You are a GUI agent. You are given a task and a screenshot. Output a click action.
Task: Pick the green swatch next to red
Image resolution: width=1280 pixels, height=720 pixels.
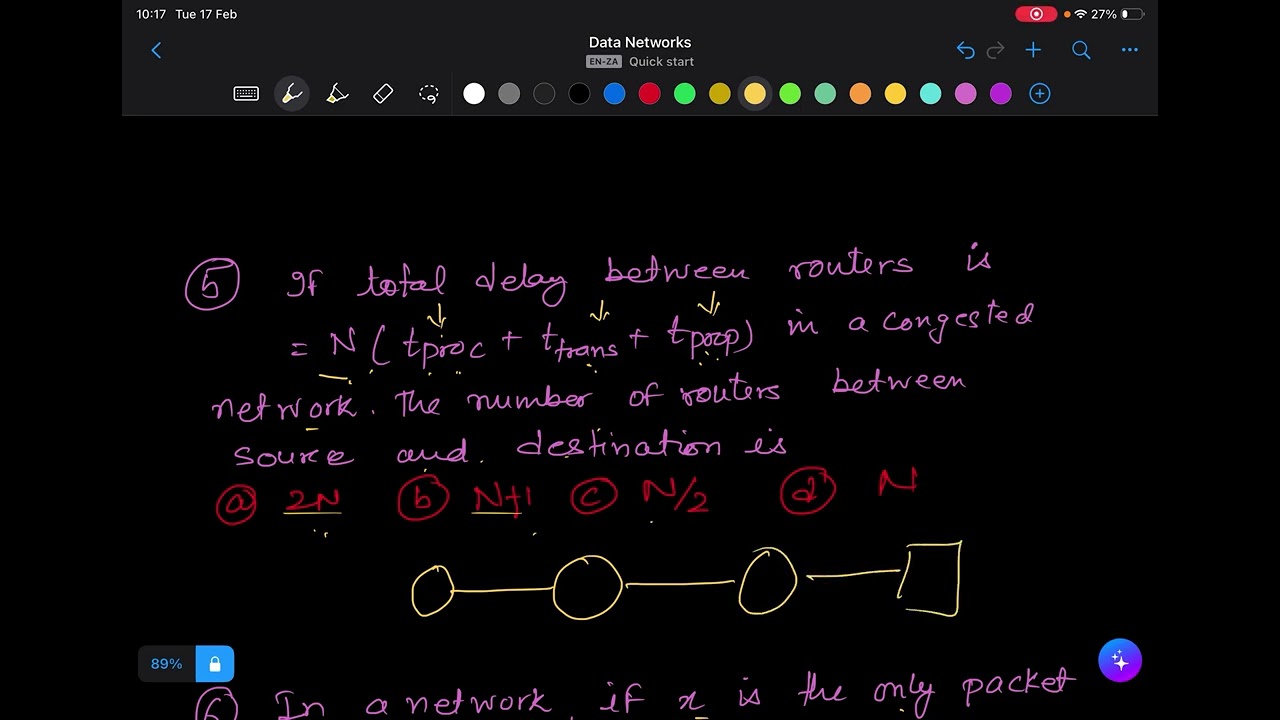(x=684, y=94)
